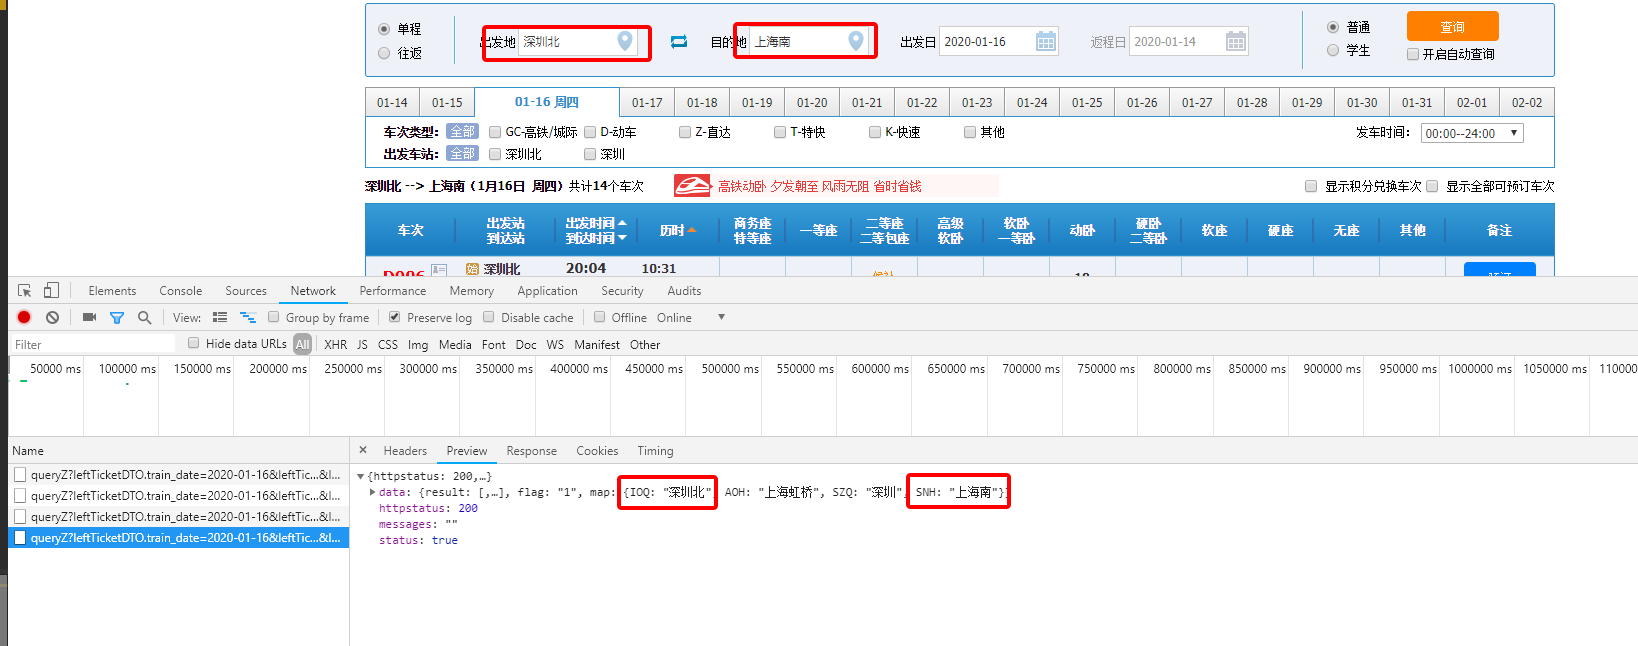Open the return date calendar icon
The image size is (1638, 646).
tap(1236, 41)
